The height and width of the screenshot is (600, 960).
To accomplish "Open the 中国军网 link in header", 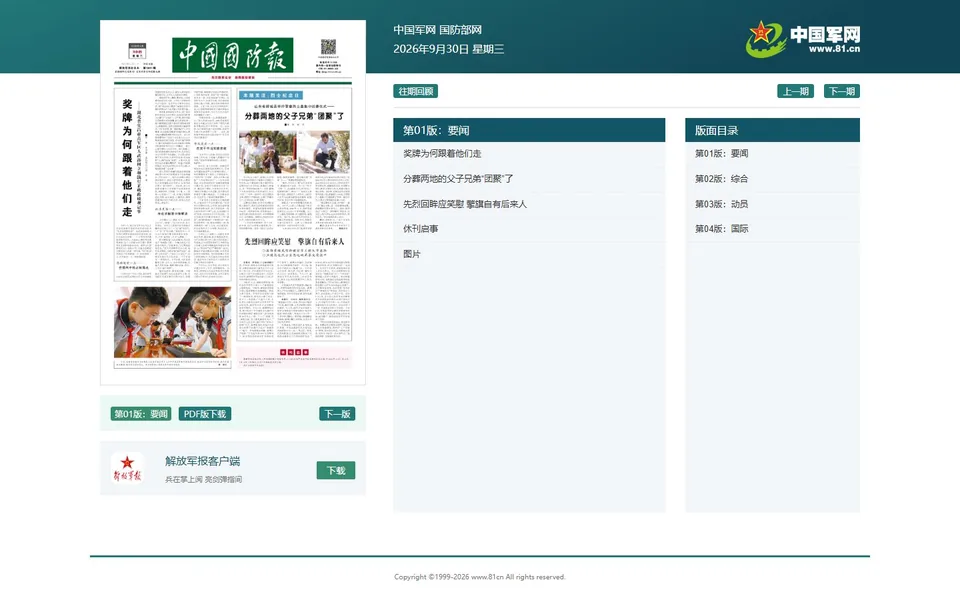I will click(414, 29).
